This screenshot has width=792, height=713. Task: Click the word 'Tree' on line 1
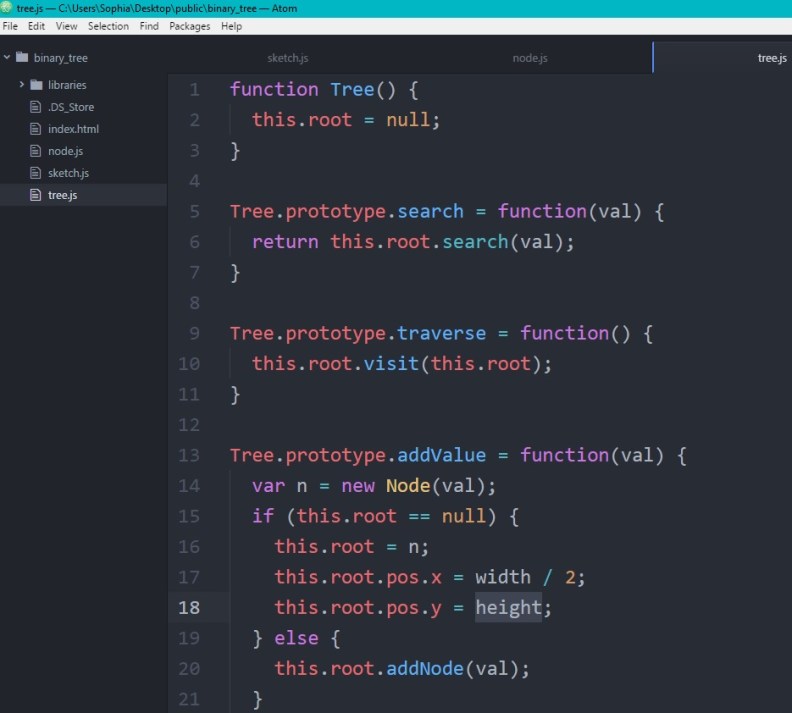pos(352,90)
